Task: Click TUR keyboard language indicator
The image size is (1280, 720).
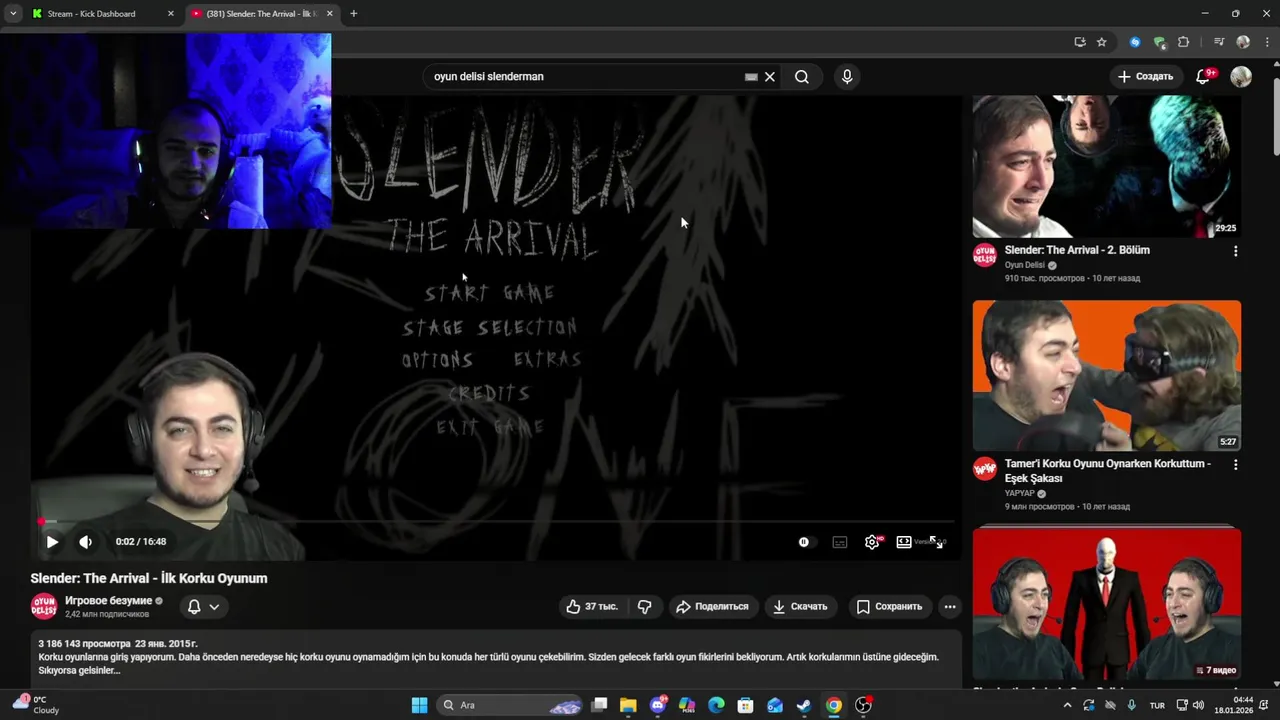Action: point(1157,705)
